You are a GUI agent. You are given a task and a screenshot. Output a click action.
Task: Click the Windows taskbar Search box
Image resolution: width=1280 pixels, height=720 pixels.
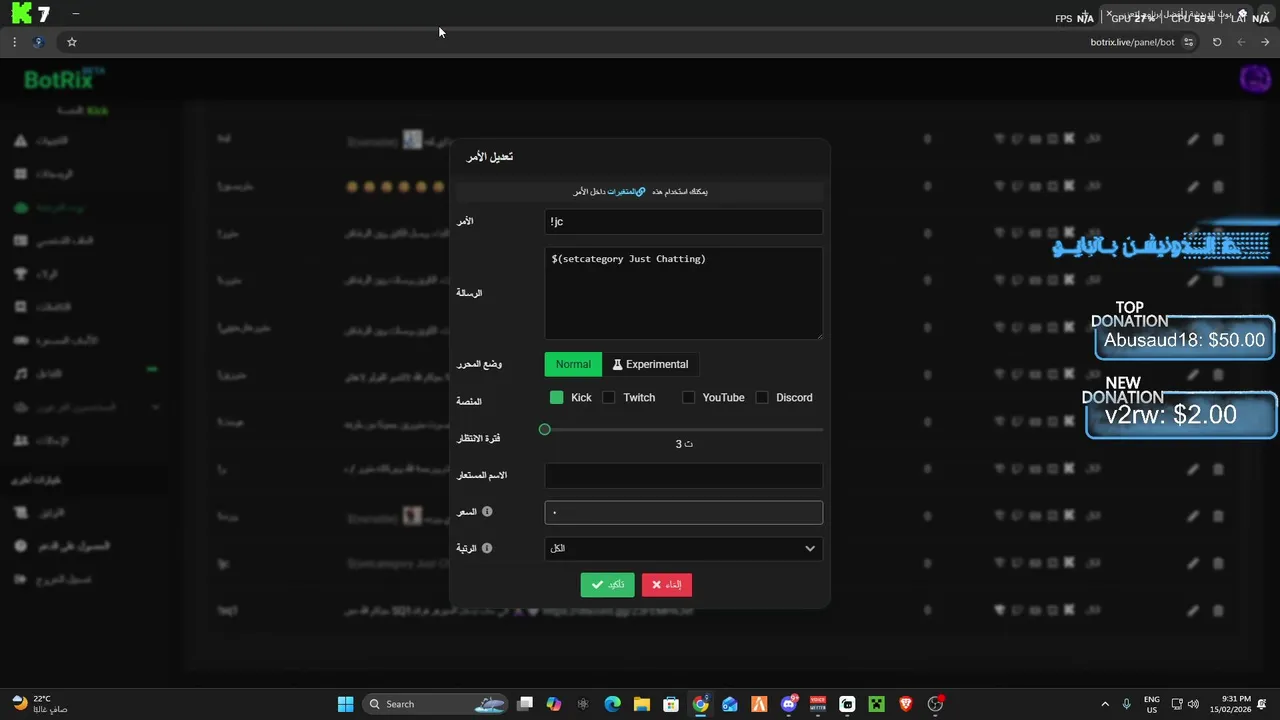tap(436, 704)
